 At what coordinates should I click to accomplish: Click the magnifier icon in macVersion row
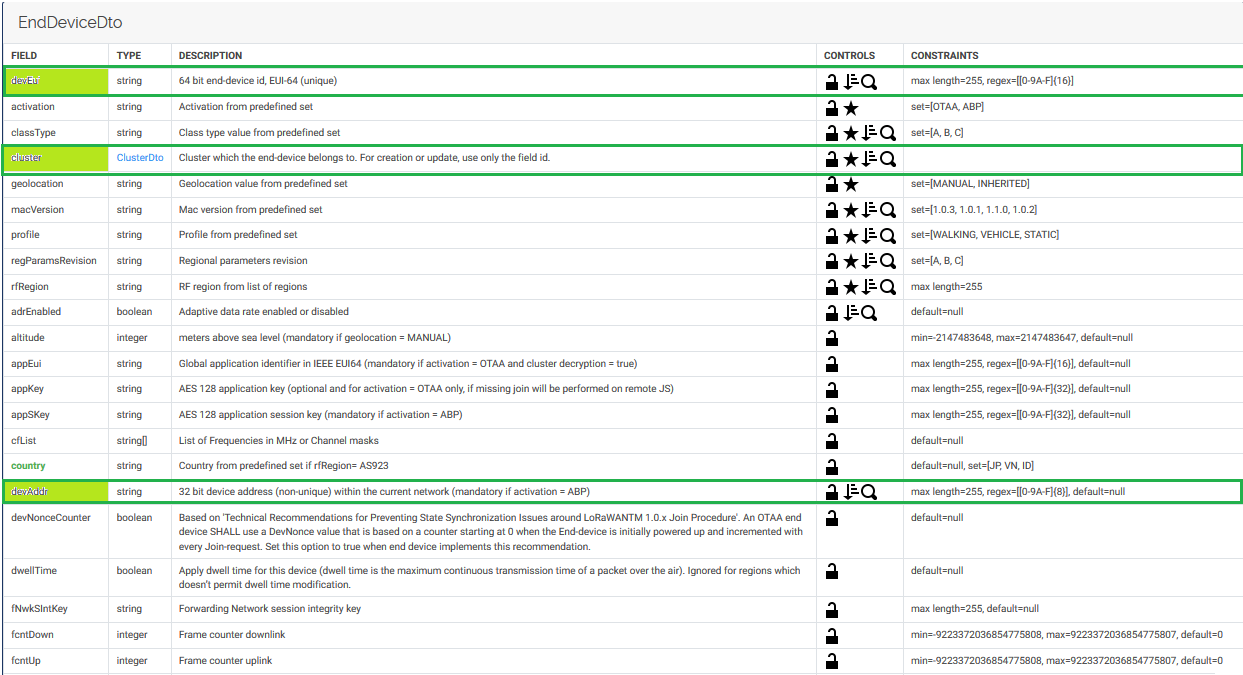[x=887, y=210]
